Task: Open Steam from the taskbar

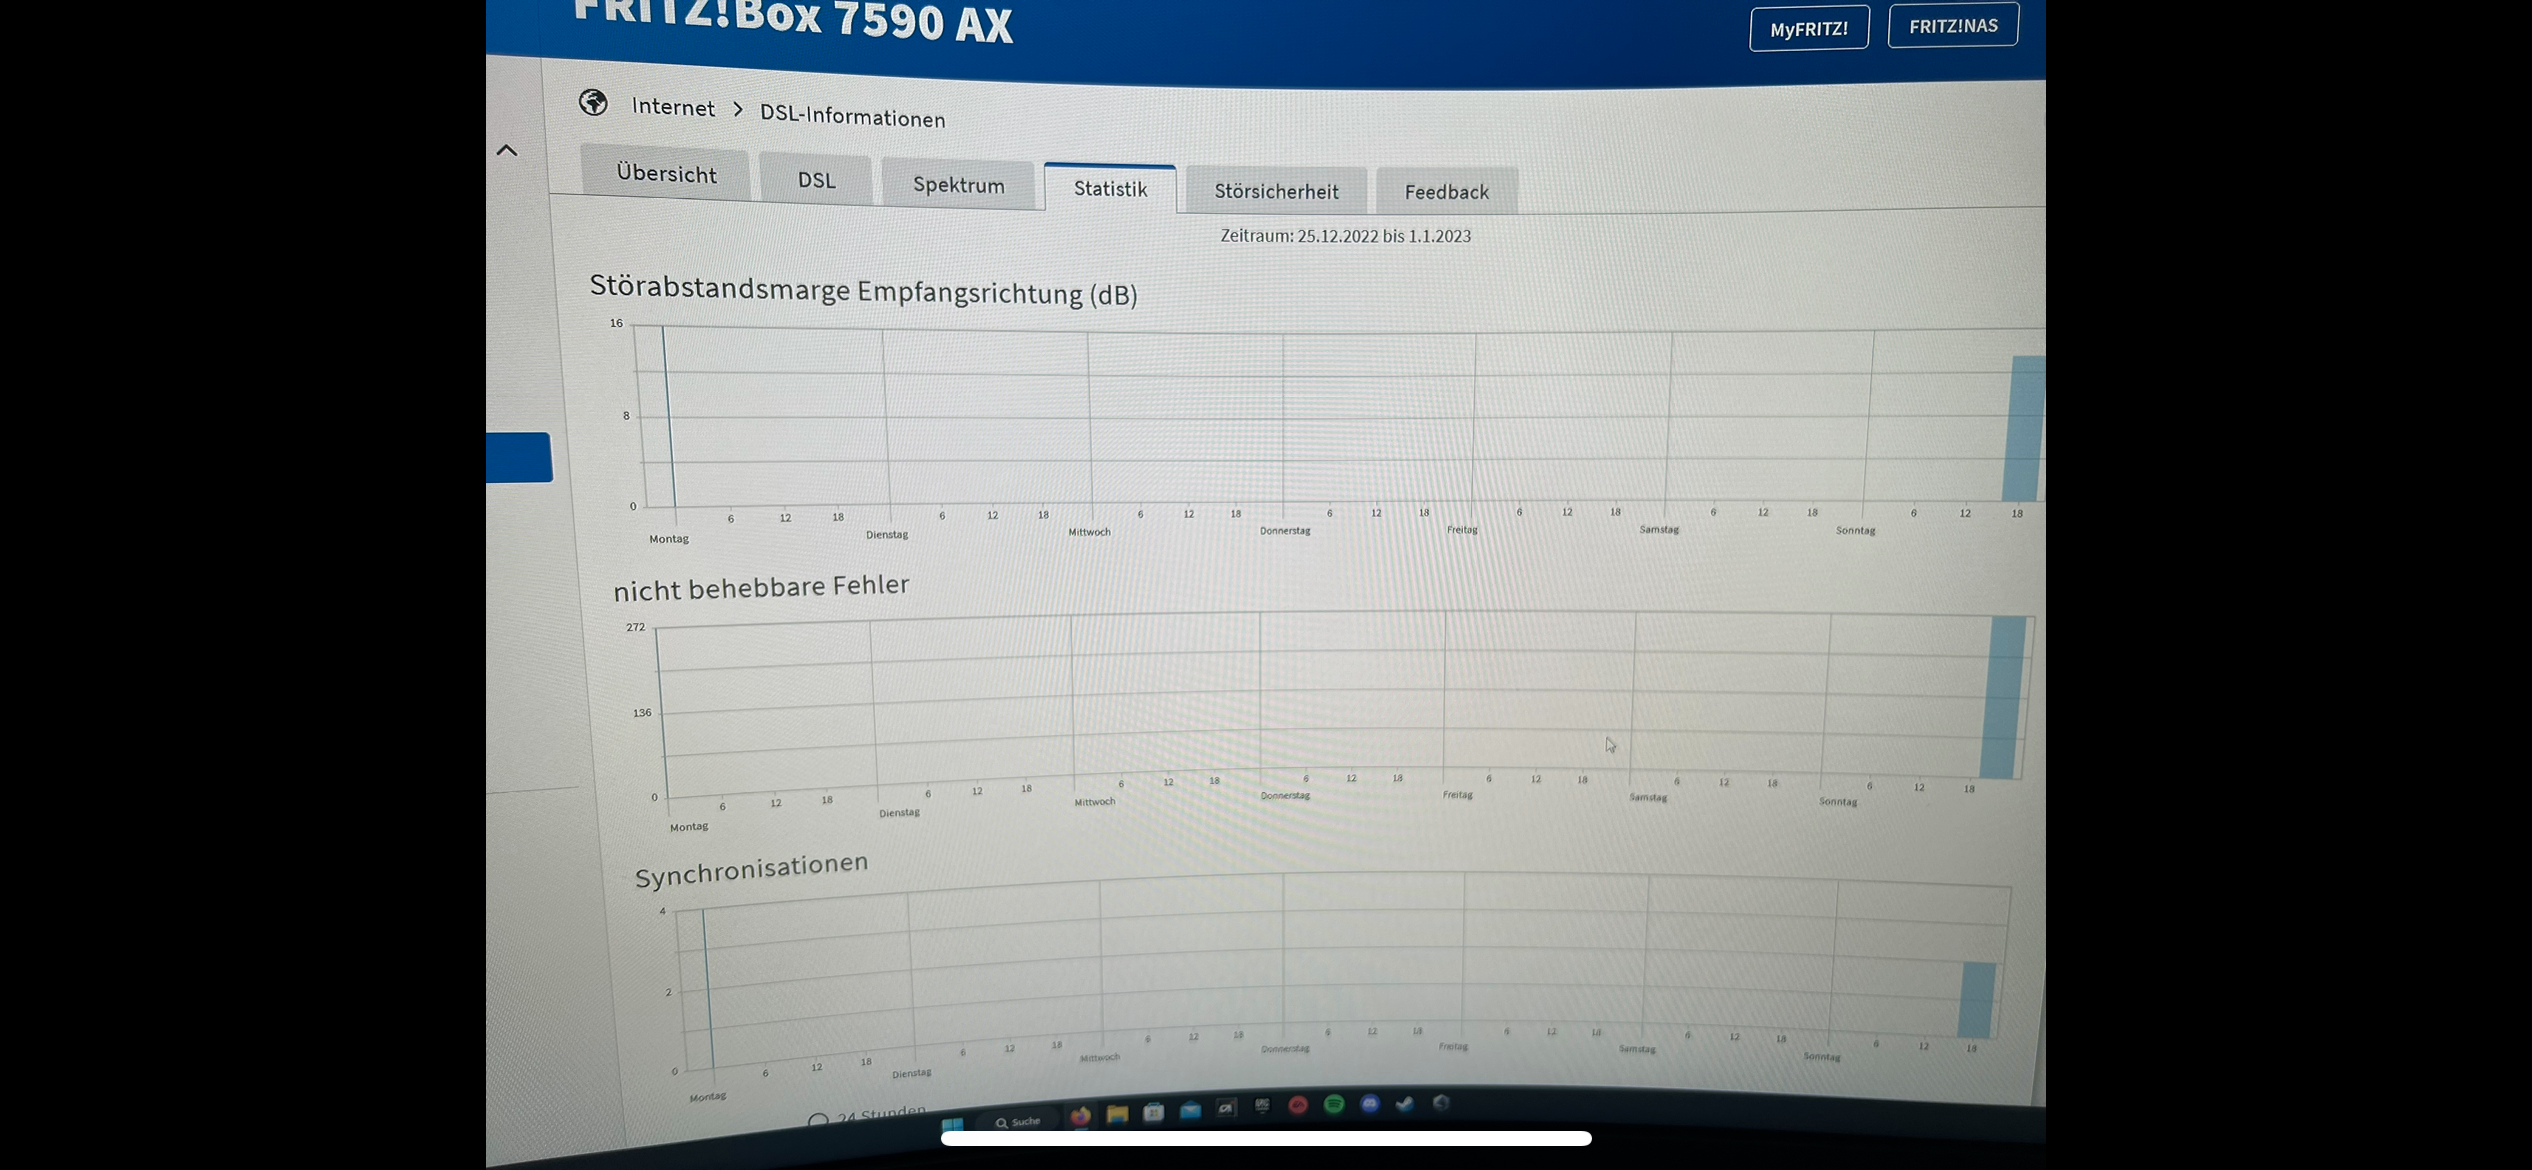Action: (x=1405, y=1103)
